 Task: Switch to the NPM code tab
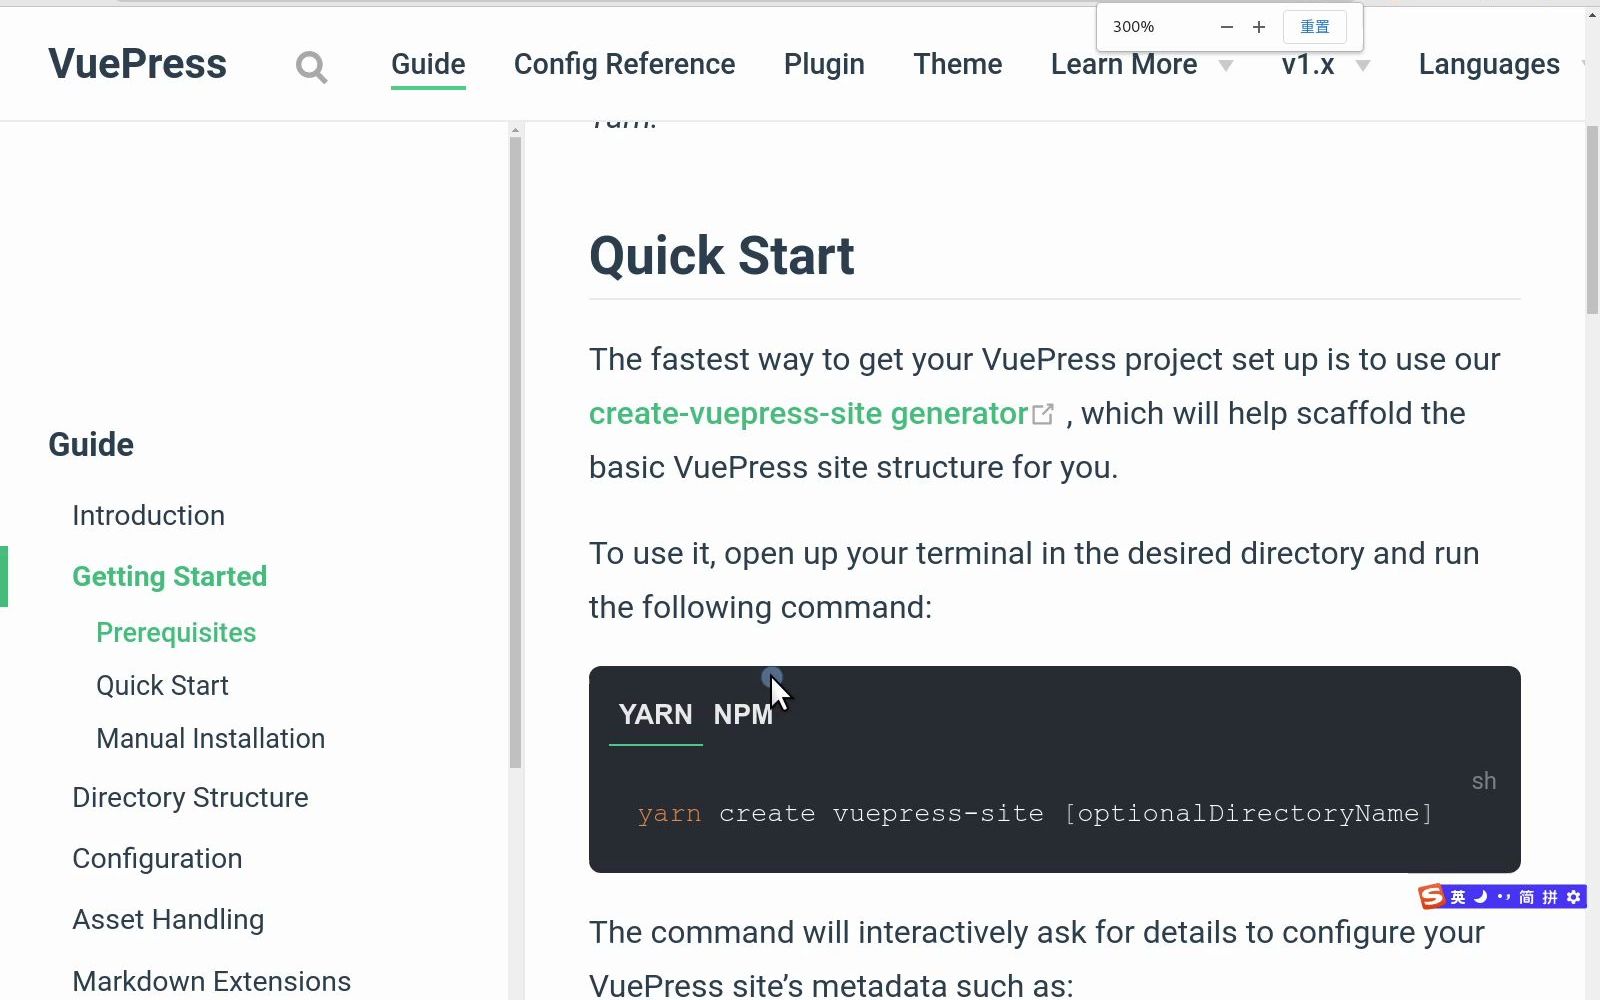pyautogui.click(x=743, y=714)
